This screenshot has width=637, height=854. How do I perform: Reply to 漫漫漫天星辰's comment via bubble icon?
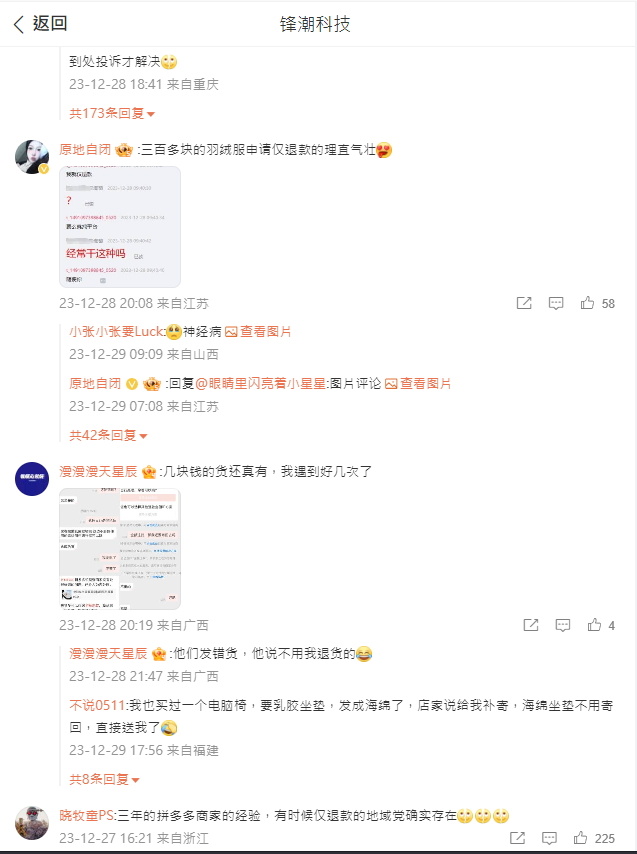click(562, 625)
